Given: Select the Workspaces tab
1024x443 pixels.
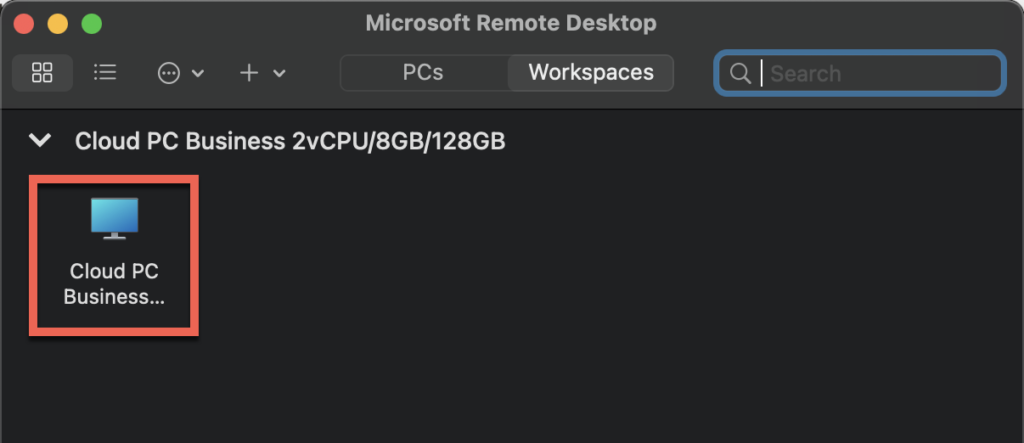Looking at the screenshot, I should pos(591,73).
